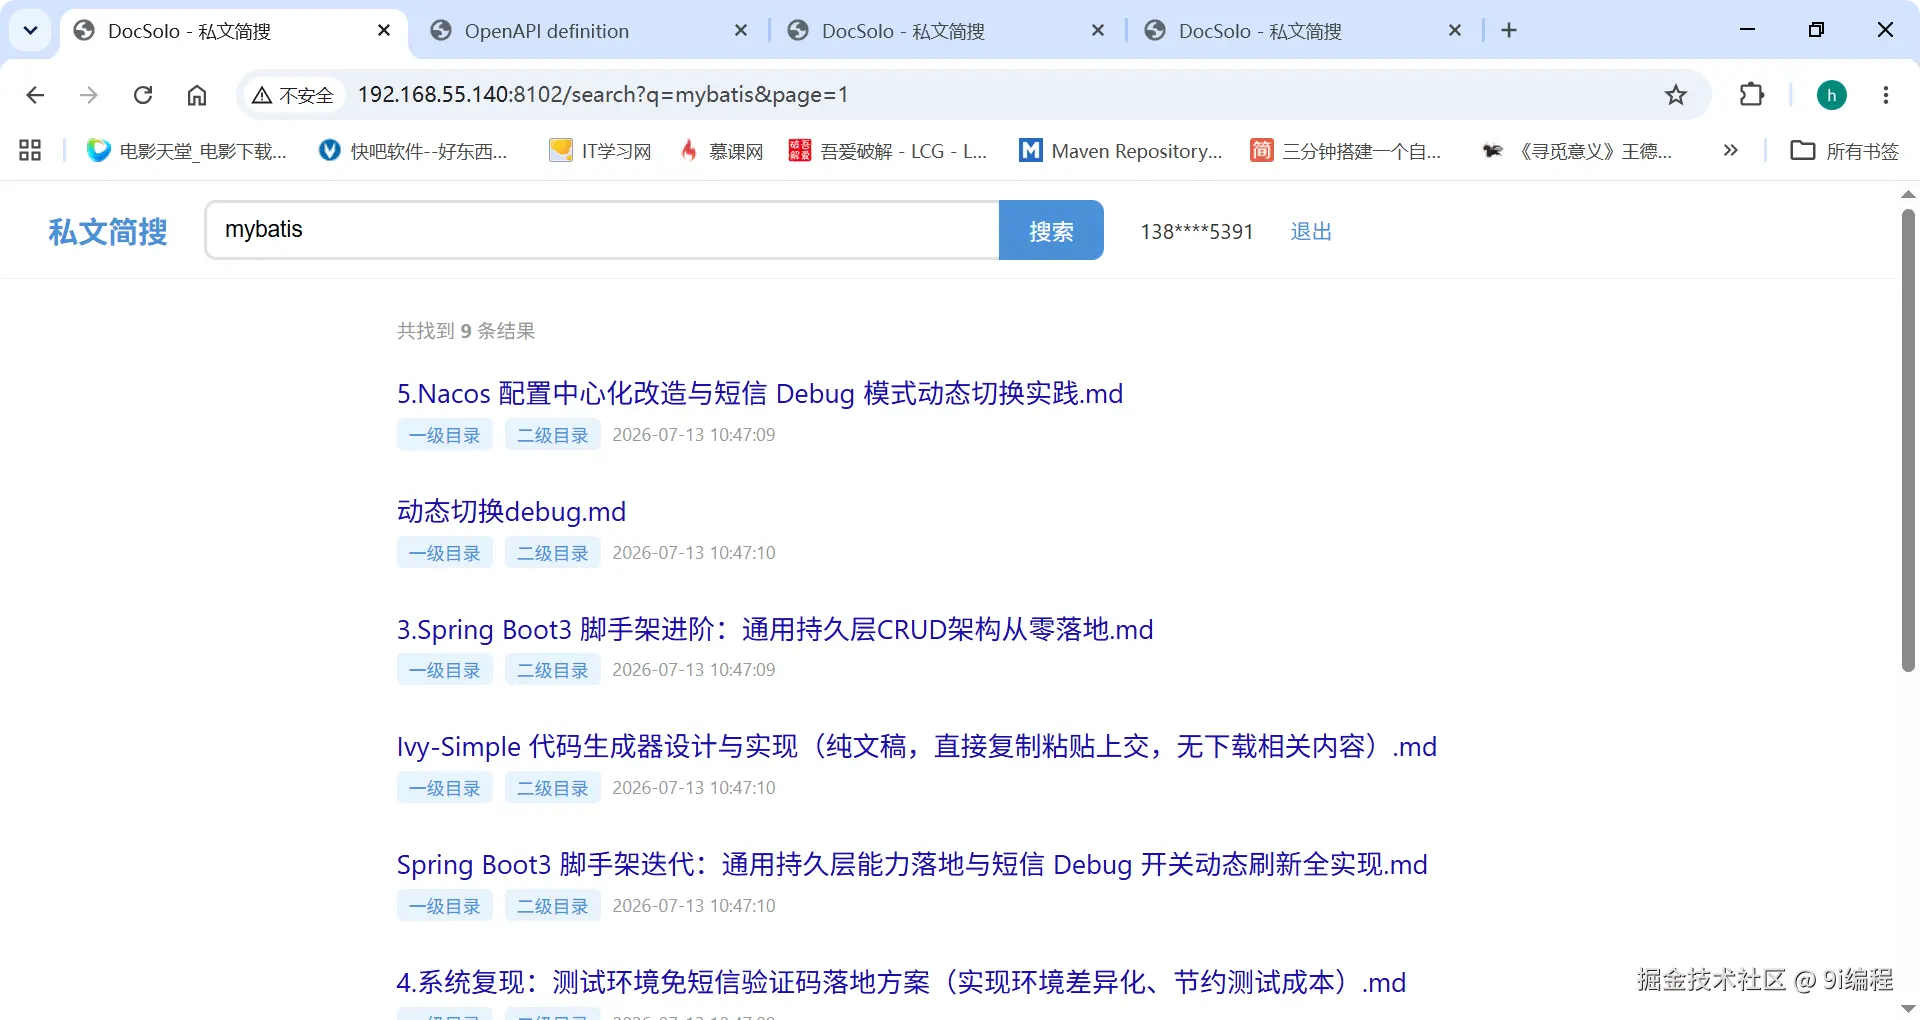The height and width of the screenshot is (1020, 1920).
Task: Click 一级目录 tag under Ivy-Simple result
Action: point(445,788)
